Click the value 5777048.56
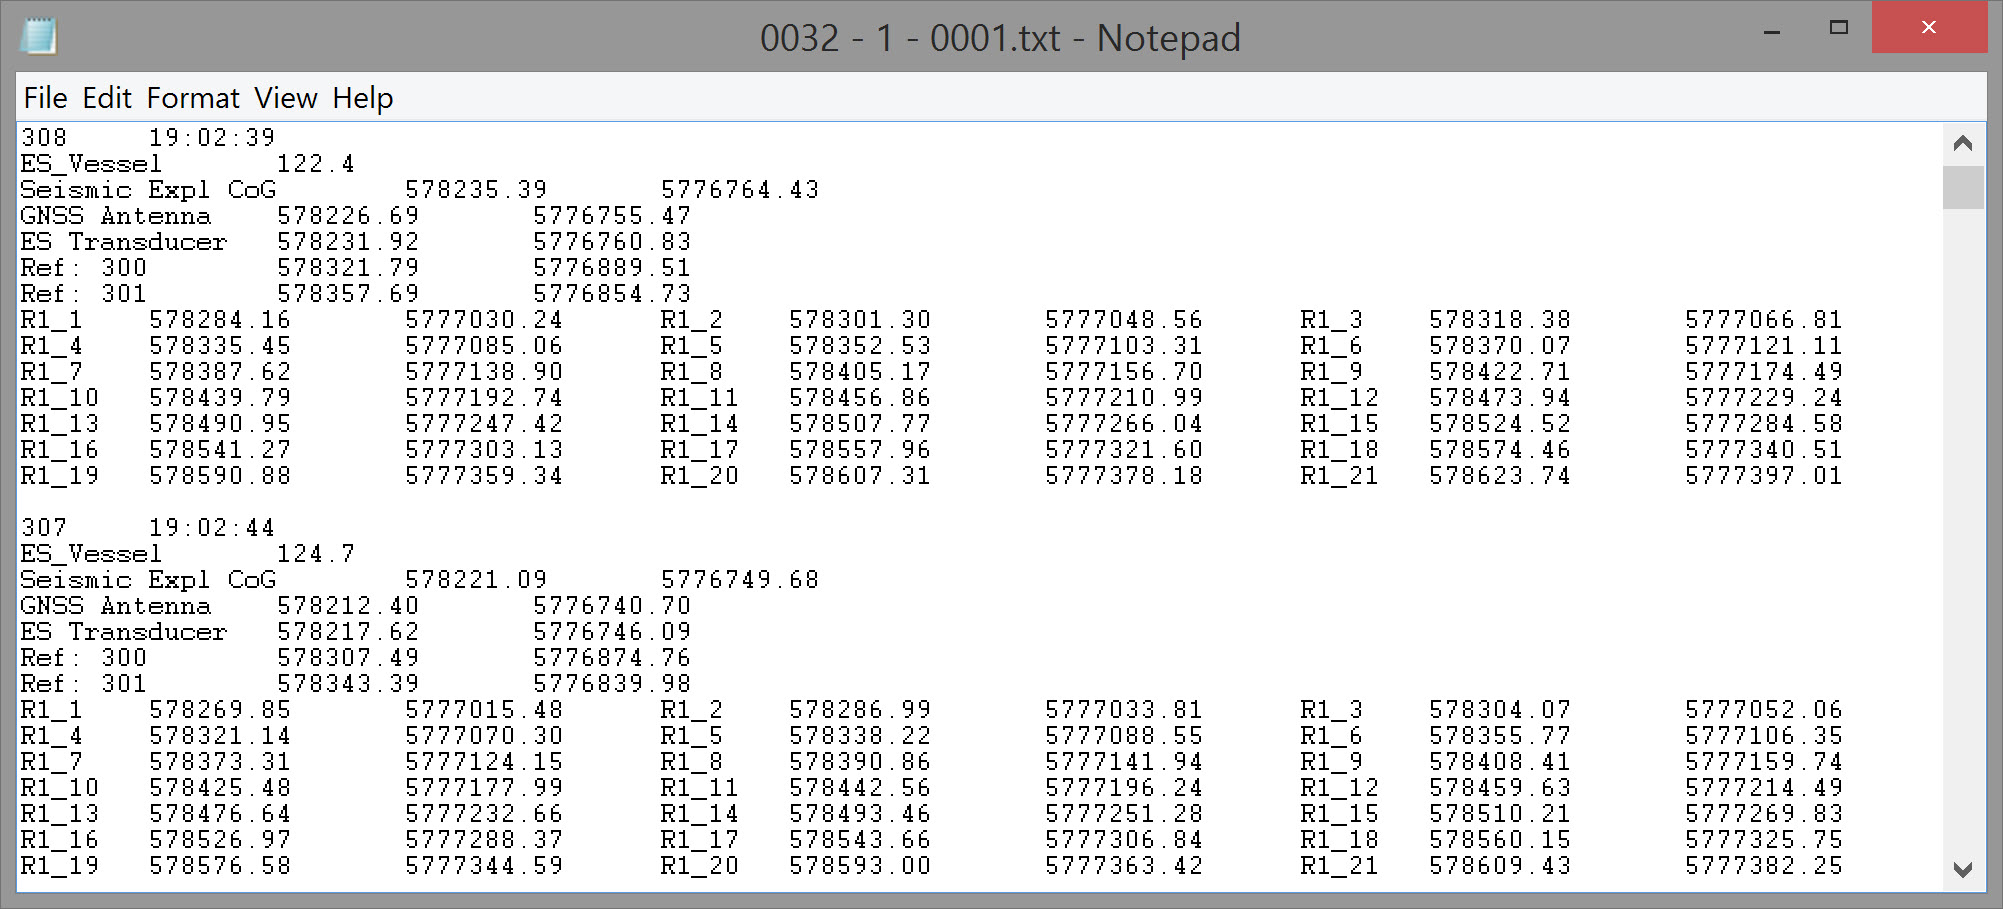The height and width of the screenshot is (909, 2003). [x=1124, y=319]
